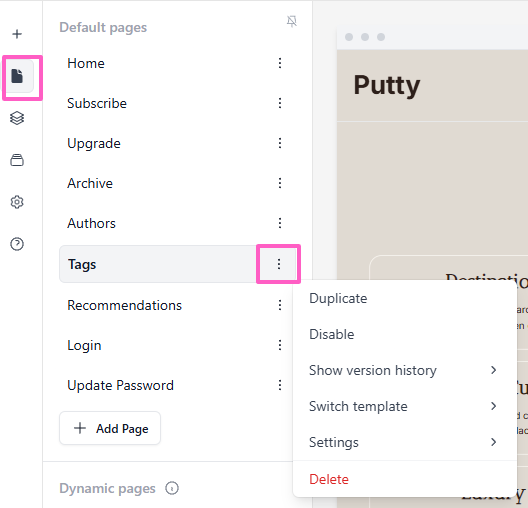This screenshot has width=528, height=508.
Task: Click the Add Page button
Action: click(110, 428)
